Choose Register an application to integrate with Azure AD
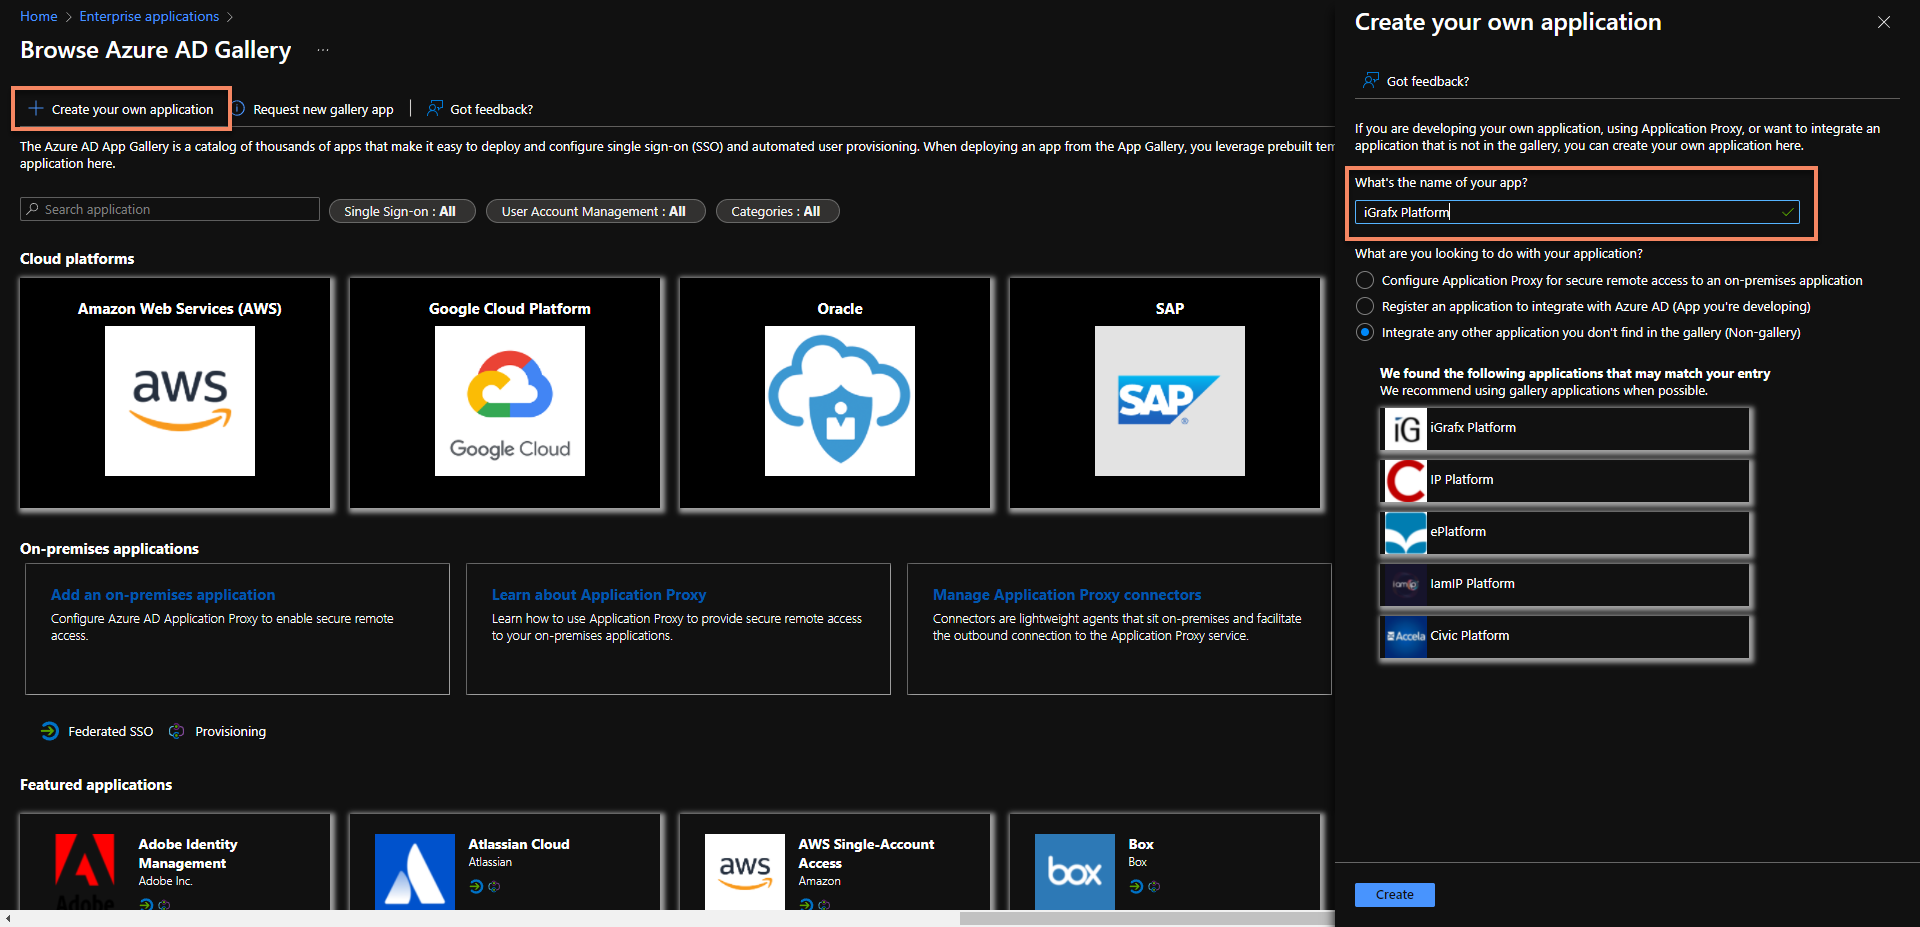This screenshot has height=927, width=1920. [x=1364, y=306]
